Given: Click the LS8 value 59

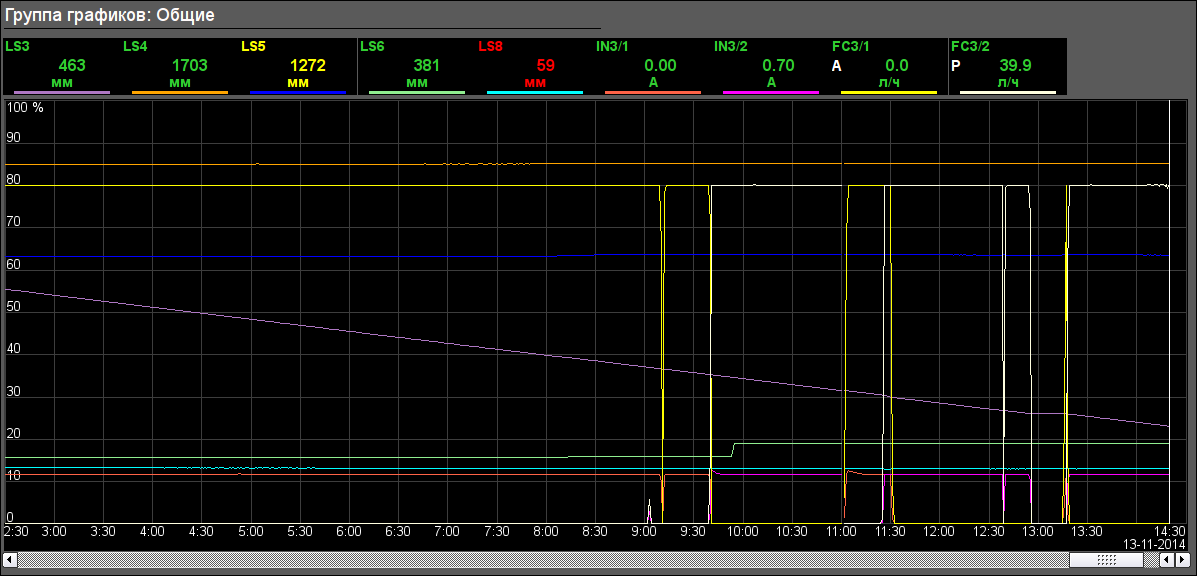Looking at the screenshot, I should 545,66.
